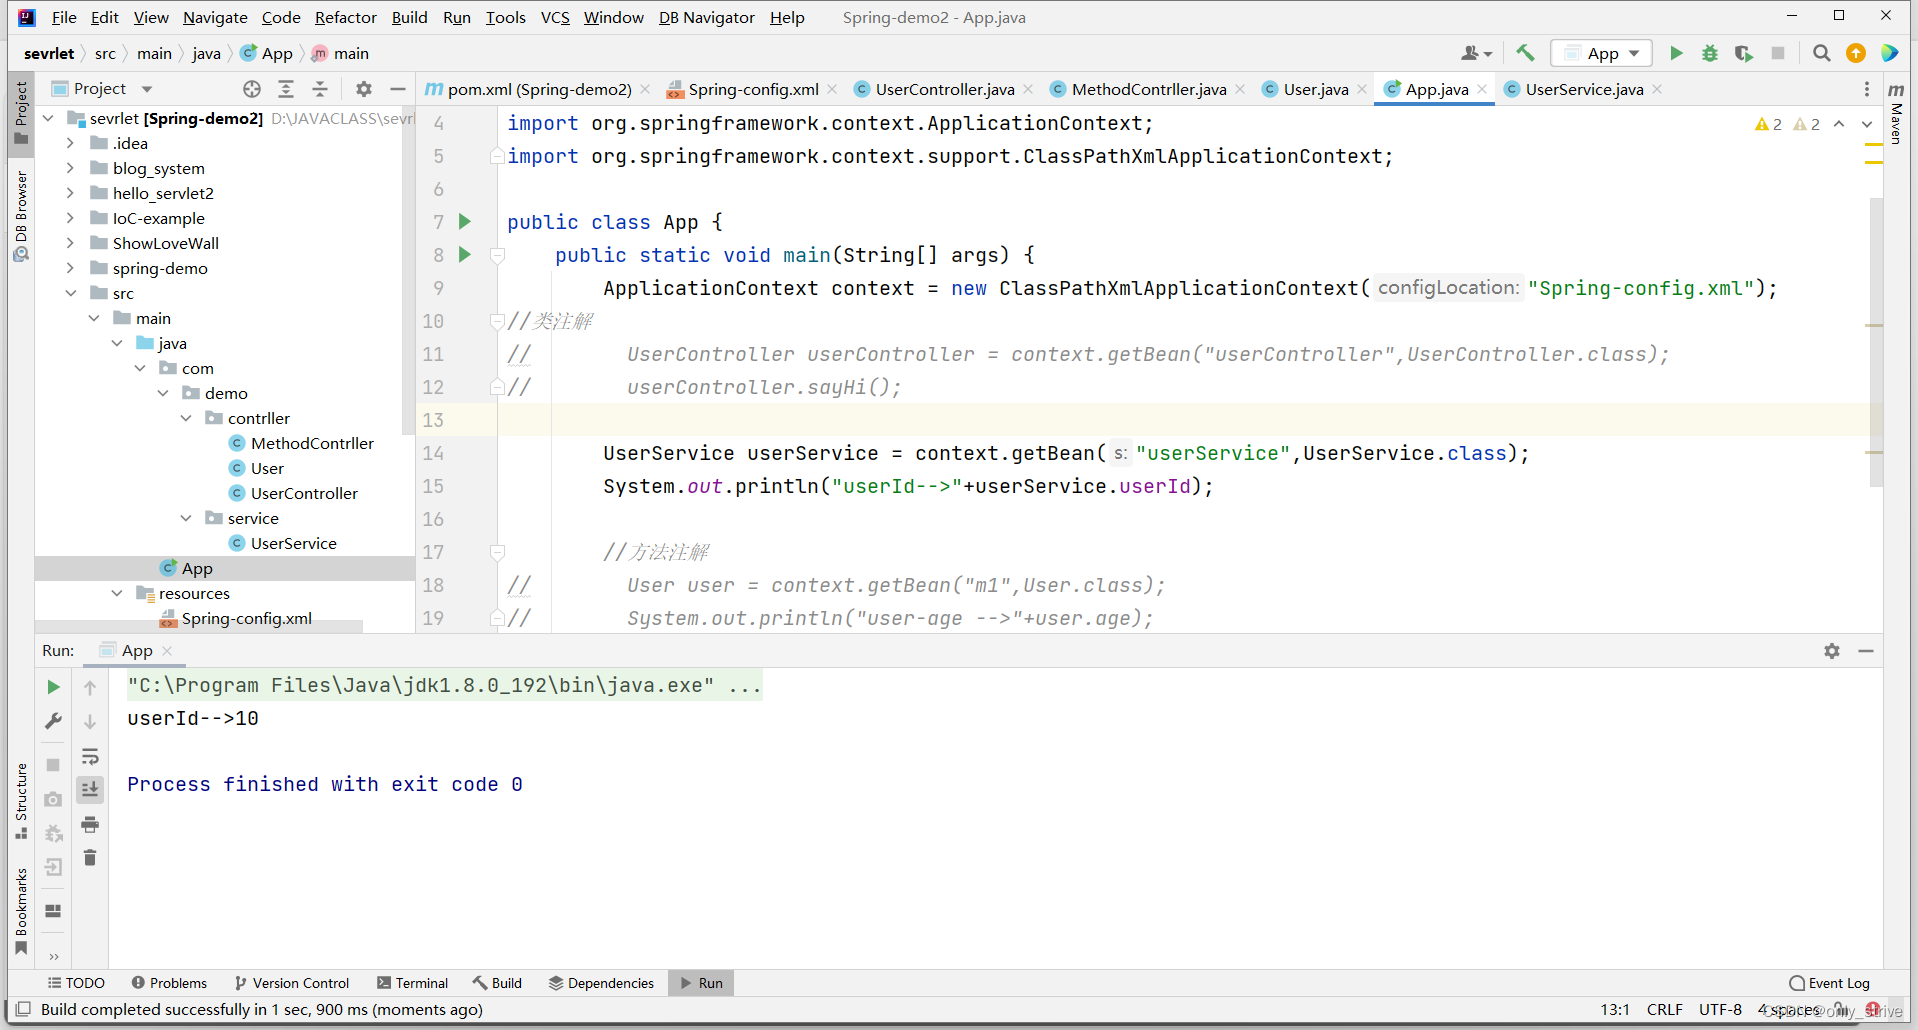Run class App from gutter line 7
The width and height of the screenshot is (1918, 1030).
pyautogui.click(x=465, y=221)
